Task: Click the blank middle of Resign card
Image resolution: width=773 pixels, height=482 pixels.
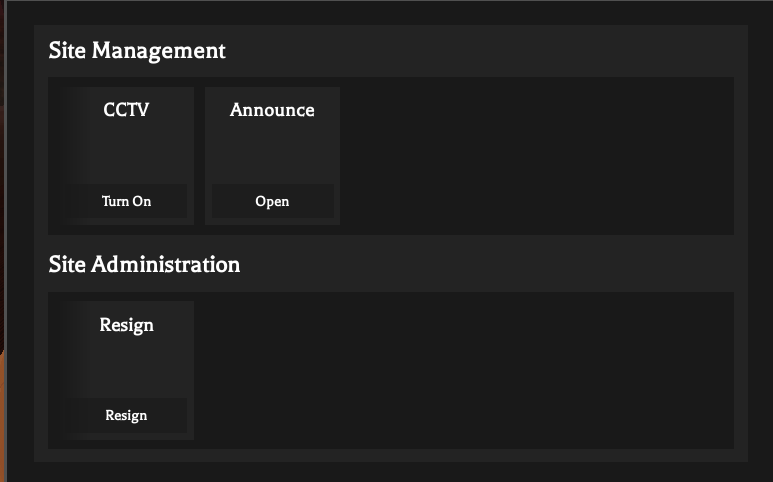Action: [x=127, y=365]
